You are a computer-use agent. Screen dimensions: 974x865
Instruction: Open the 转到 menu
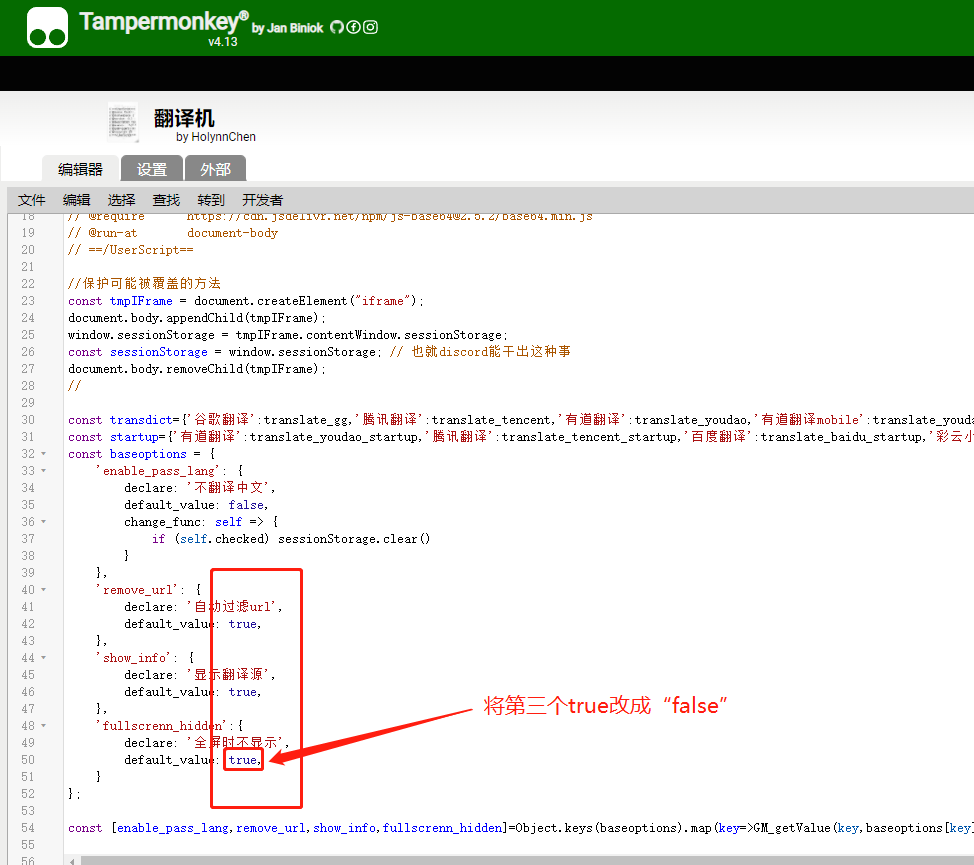coord(211,200)
